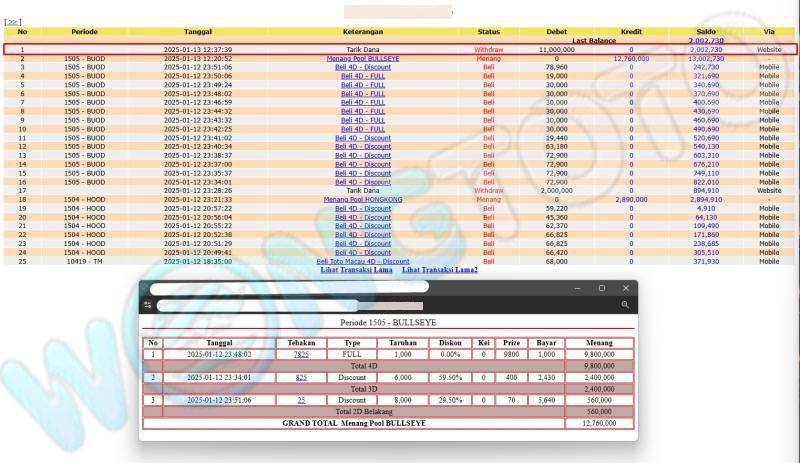This screenshot has width=800, height=463.
Task: Open the Menang Pool HONGKONG link
Action: click(x=362, y=199)
